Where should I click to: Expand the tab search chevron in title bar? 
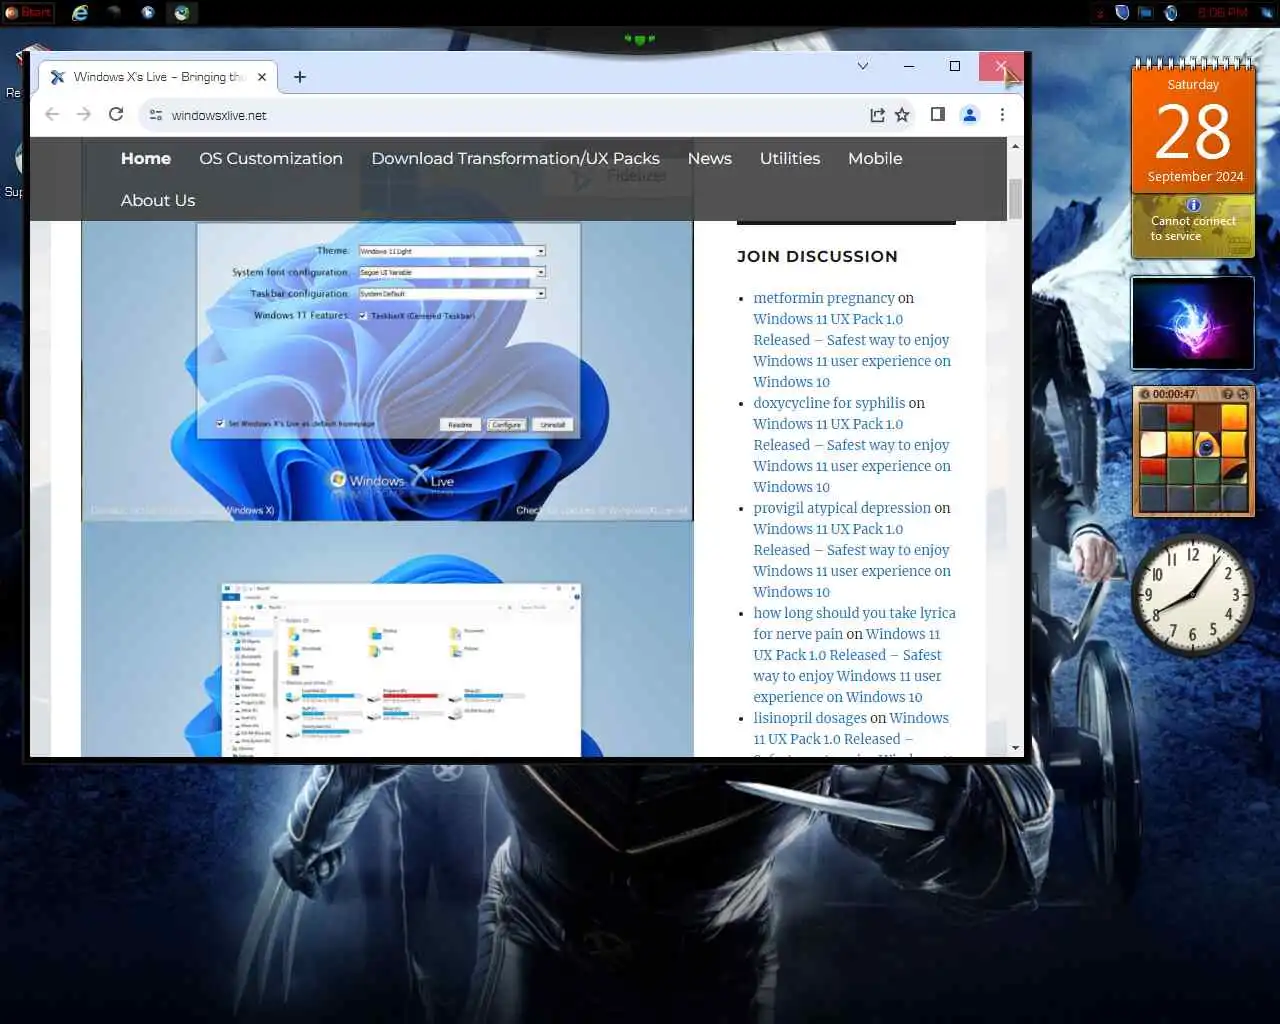863,66
